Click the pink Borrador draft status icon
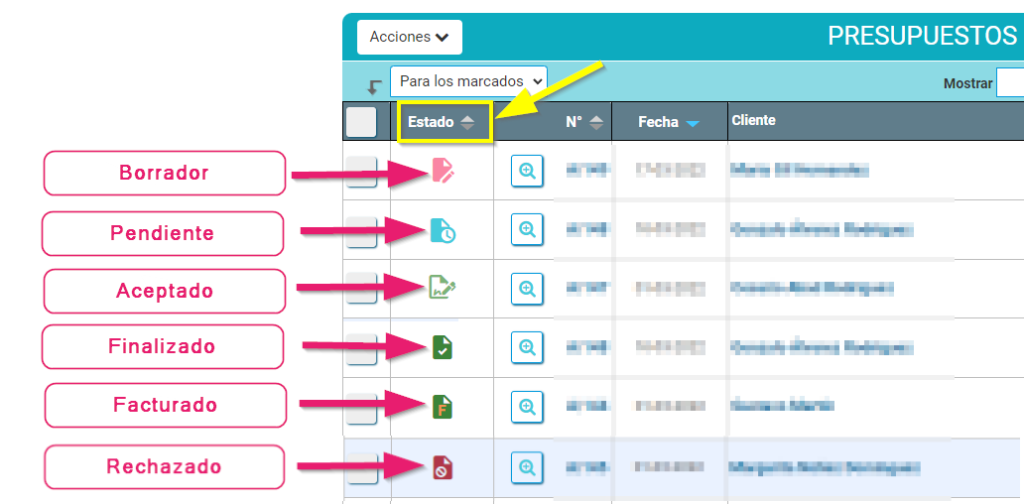The height and width of the screenshot is (504, 1024). pos(443,170)
